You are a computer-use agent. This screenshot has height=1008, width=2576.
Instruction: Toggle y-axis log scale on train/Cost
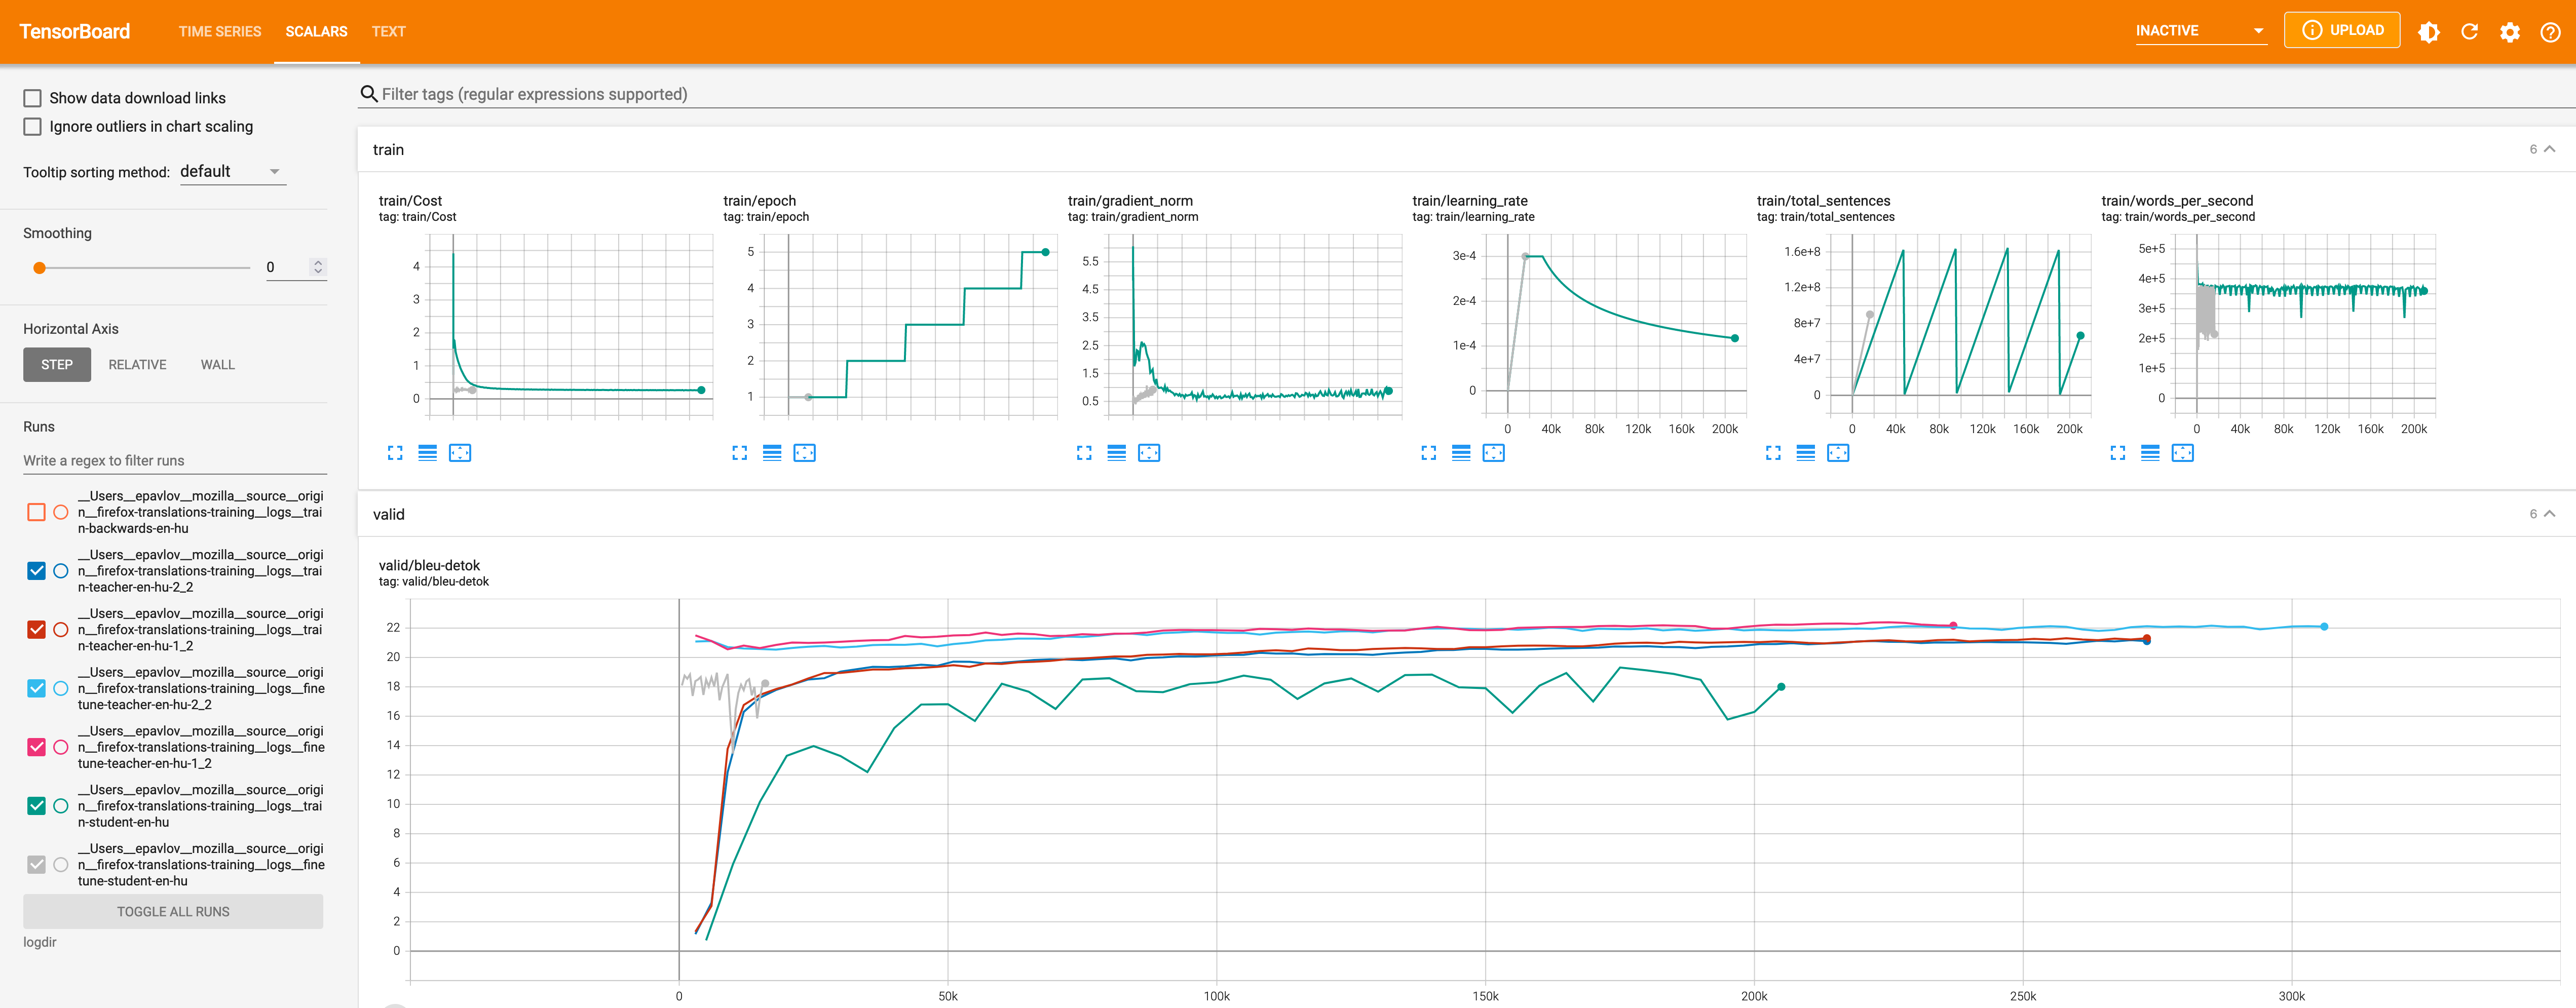pos(427,453)
